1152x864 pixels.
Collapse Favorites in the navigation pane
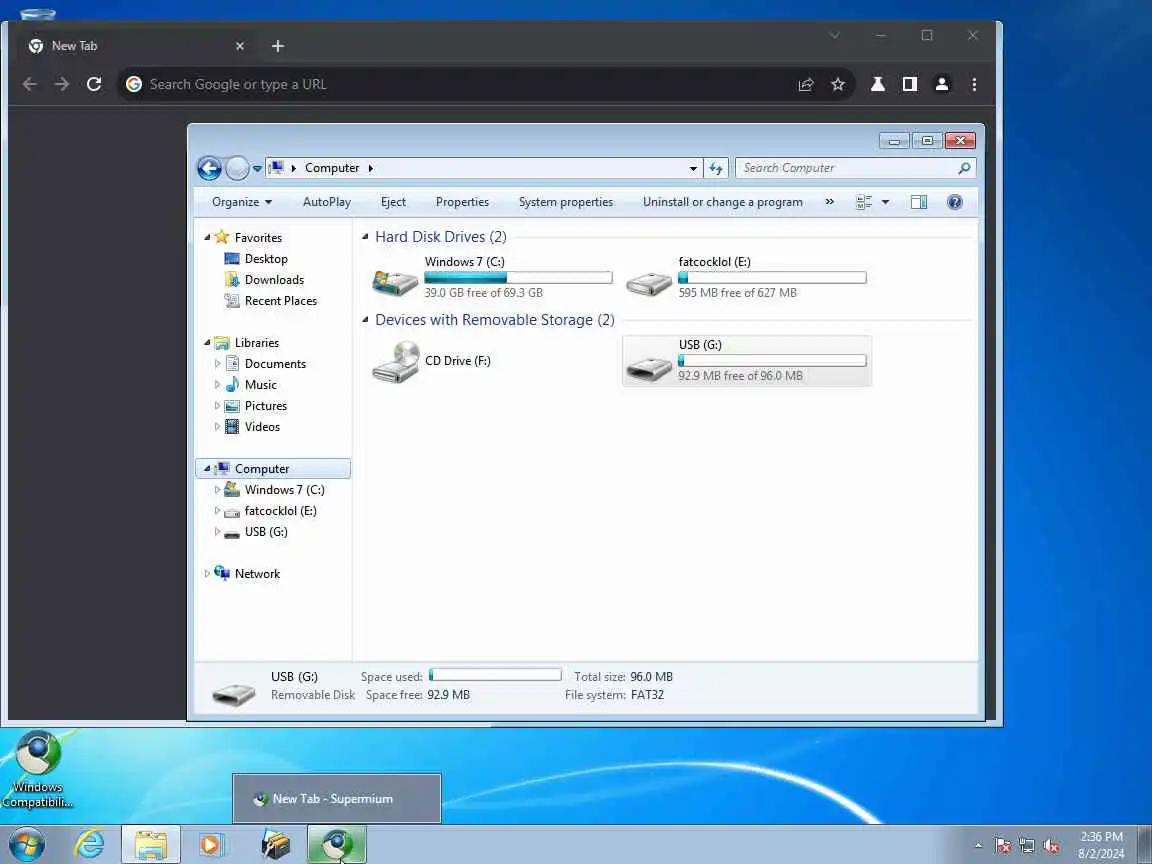(x=207, y=237)
